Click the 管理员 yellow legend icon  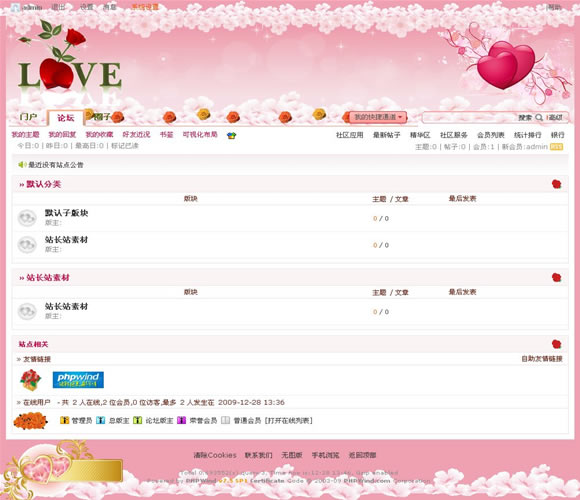coord(64,420)
